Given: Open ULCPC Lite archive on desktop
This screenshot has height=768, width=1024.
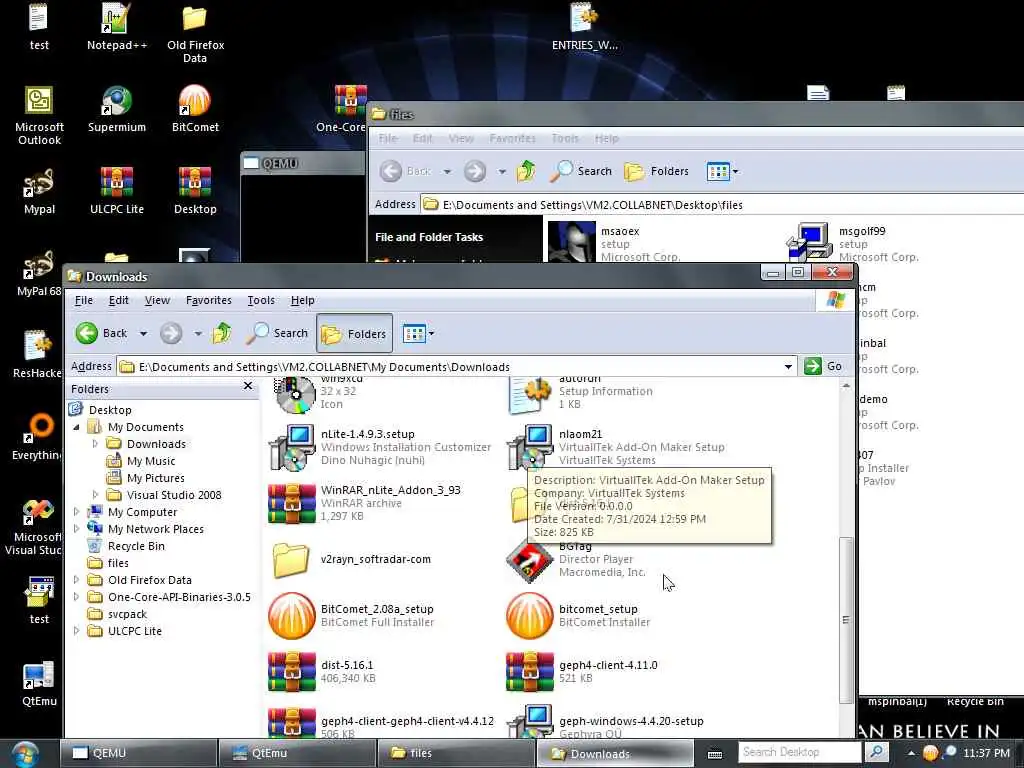Looking at the screenshot, I should coord(117,192).
